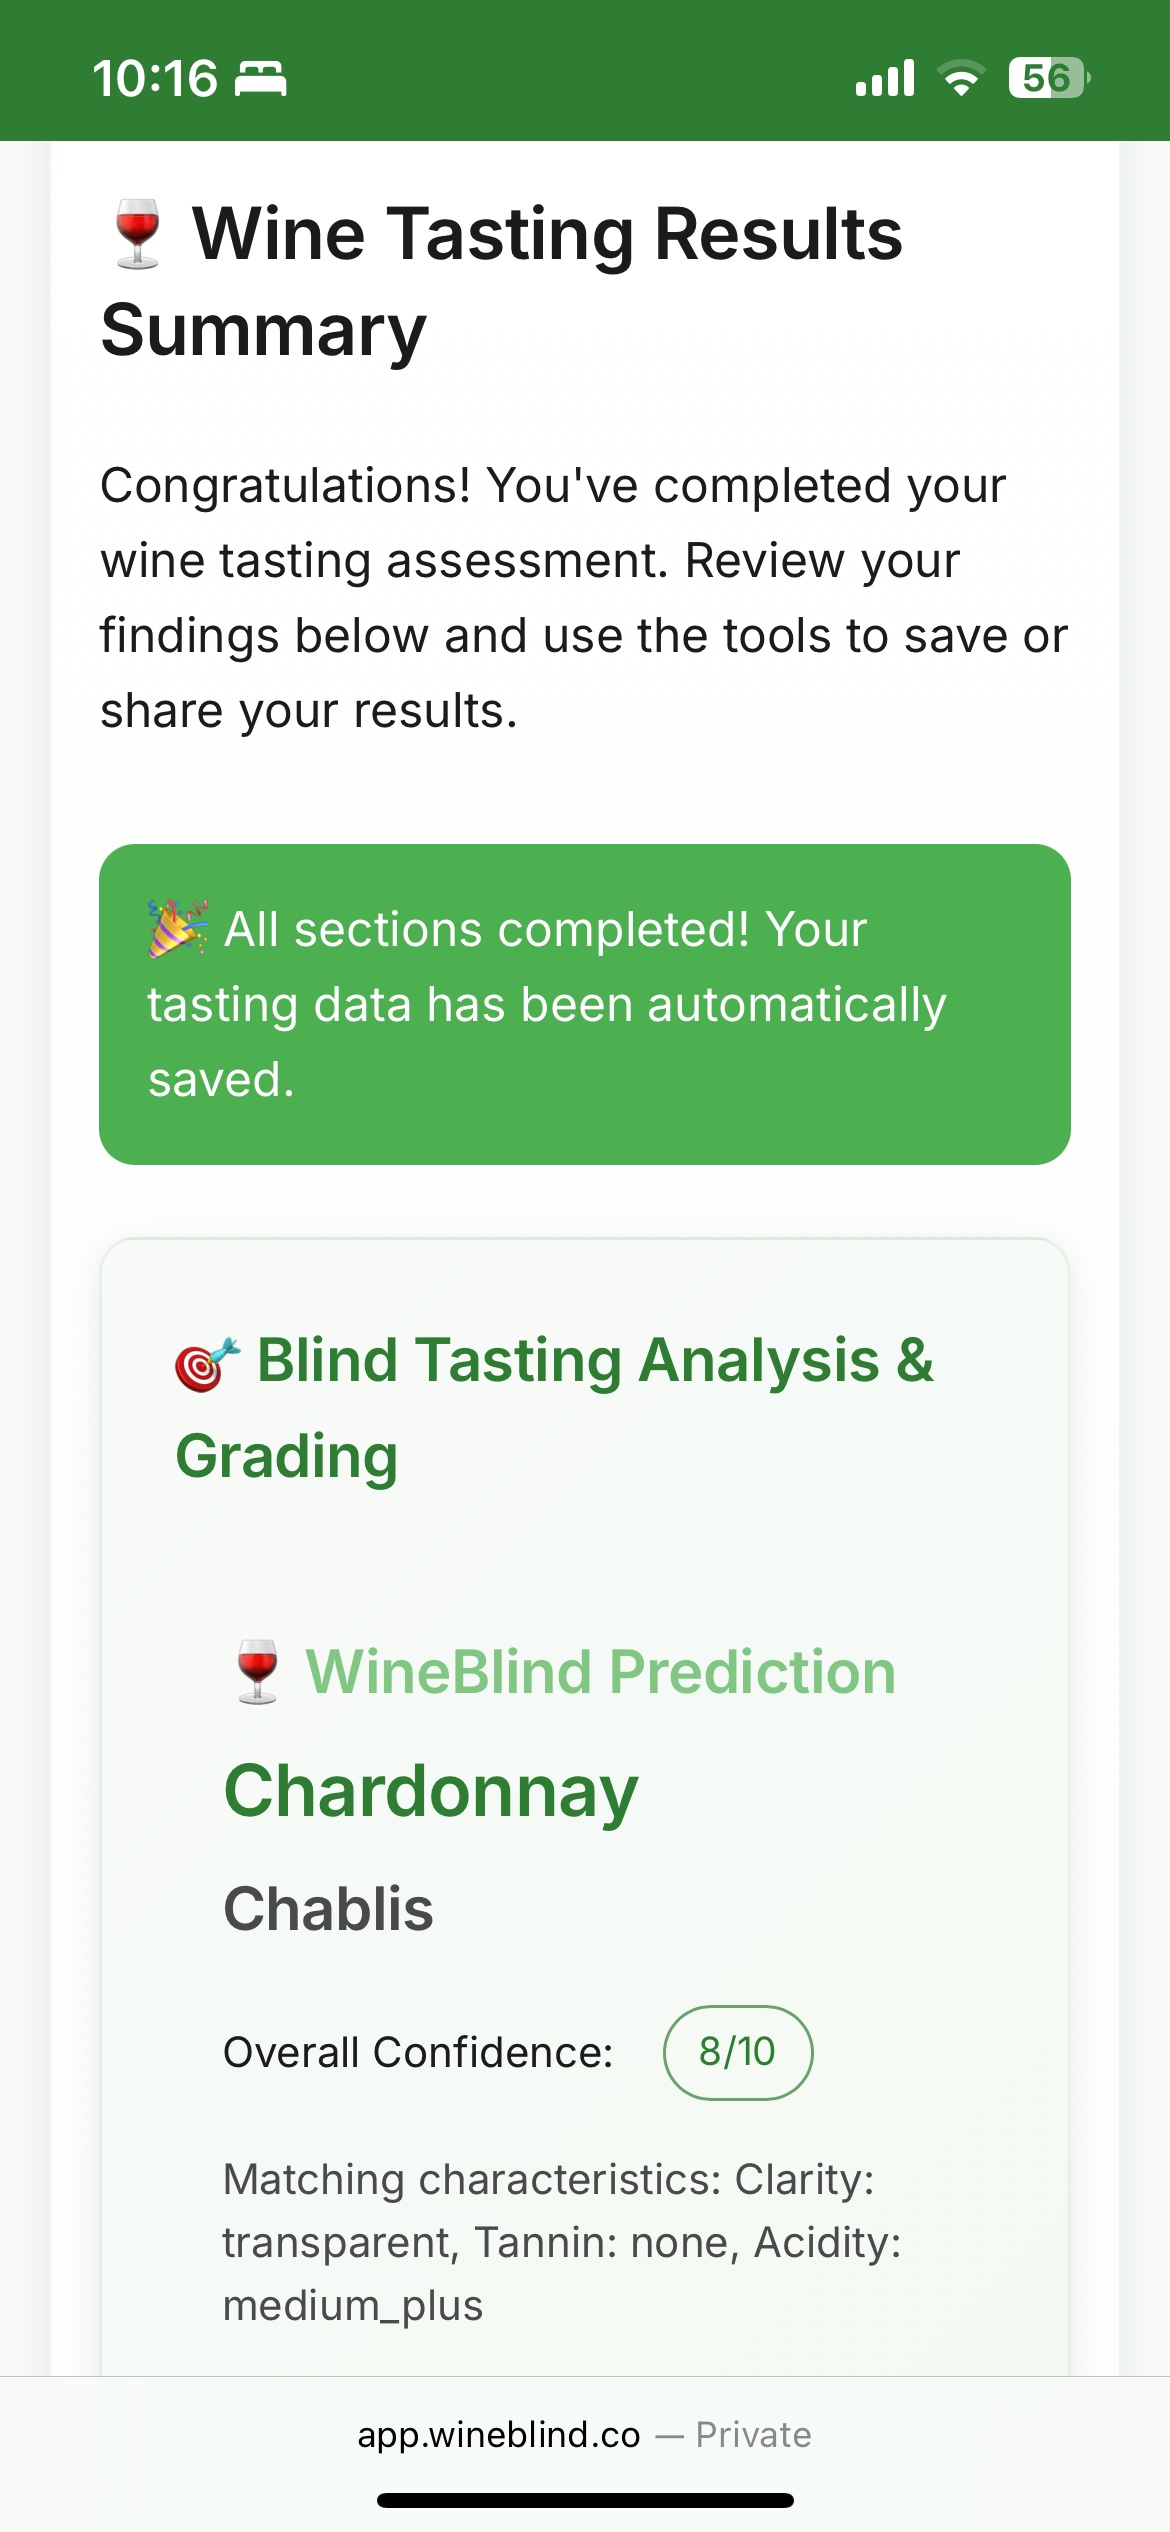This screenshot has width=1170, height=2532.
Task: Click the Chablis region label
Action: 328,1908
